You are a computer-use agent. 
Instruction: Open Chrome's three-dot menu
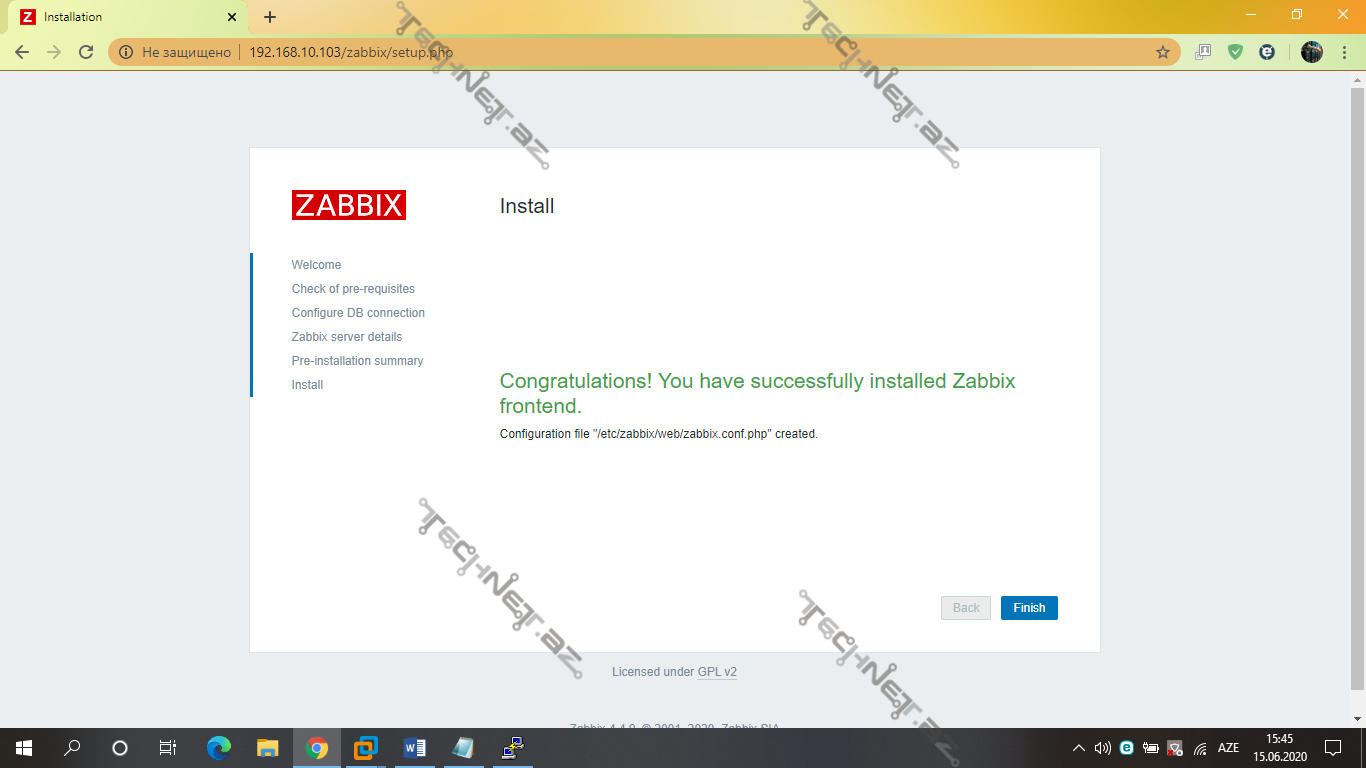(1345, 52)
